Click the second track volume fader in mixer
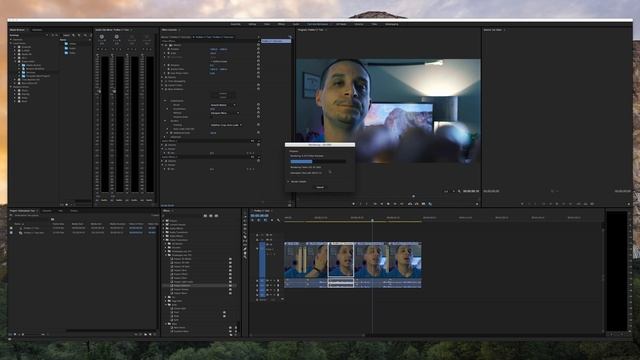The height and width of the screenshot is (360, 640). tap(114, 91)
